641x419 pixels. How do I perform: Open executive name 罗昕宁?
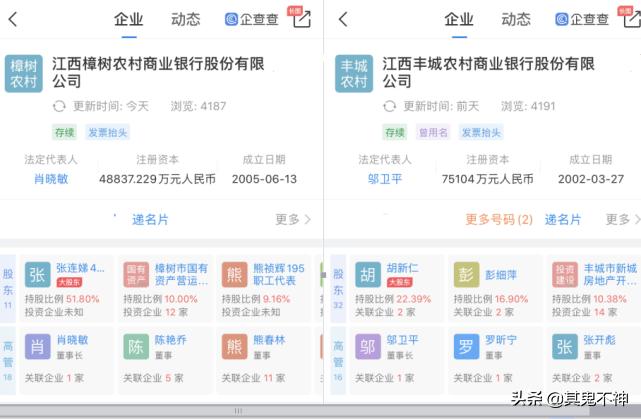tap(501, 340)
